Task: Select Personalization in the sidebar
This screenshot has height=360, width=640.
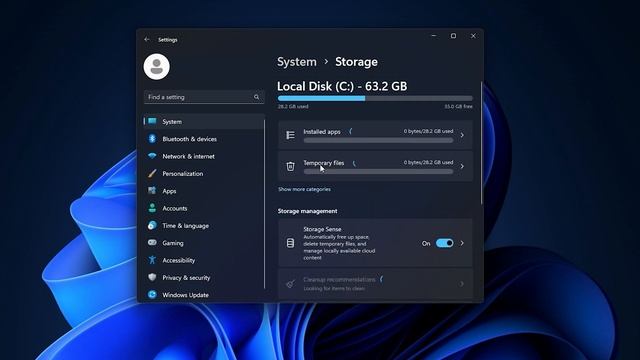Action: click(204, 173)
